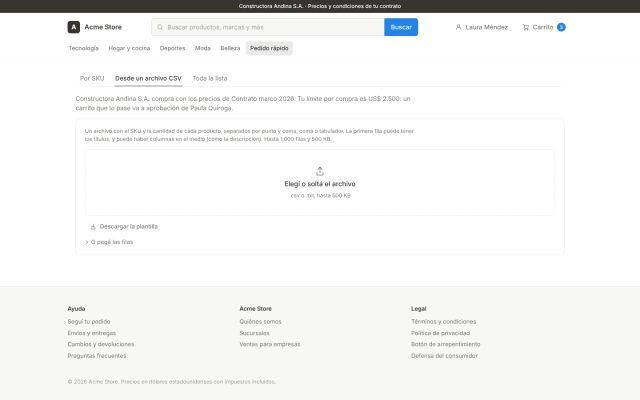Open Seguí tu pedido footer link
Screen dimensions: 640x400
pos(89,322)
